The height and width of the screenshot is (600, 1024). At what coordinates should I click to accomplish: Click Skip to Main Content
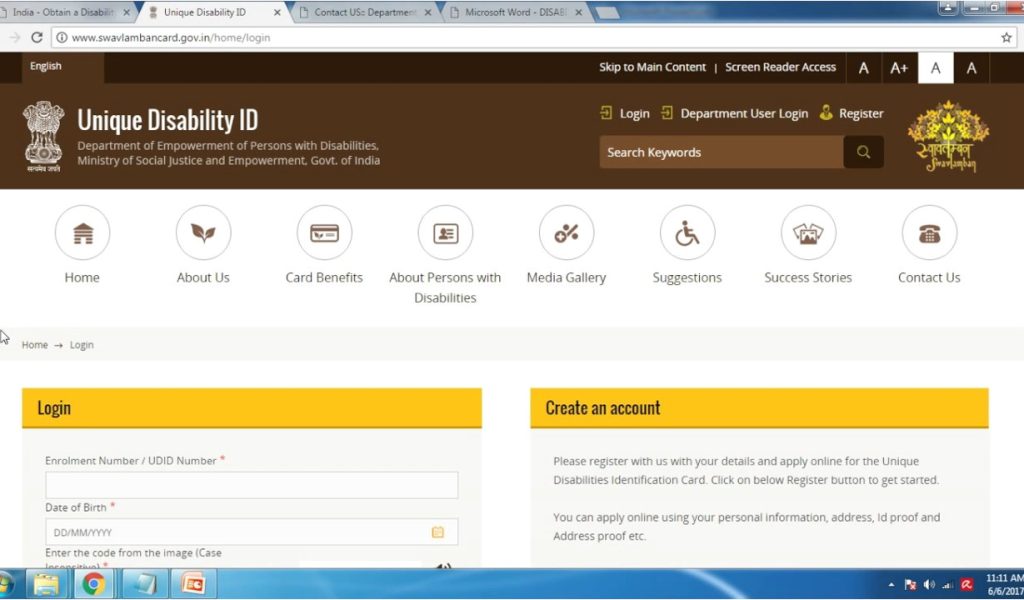pos(652,67)
